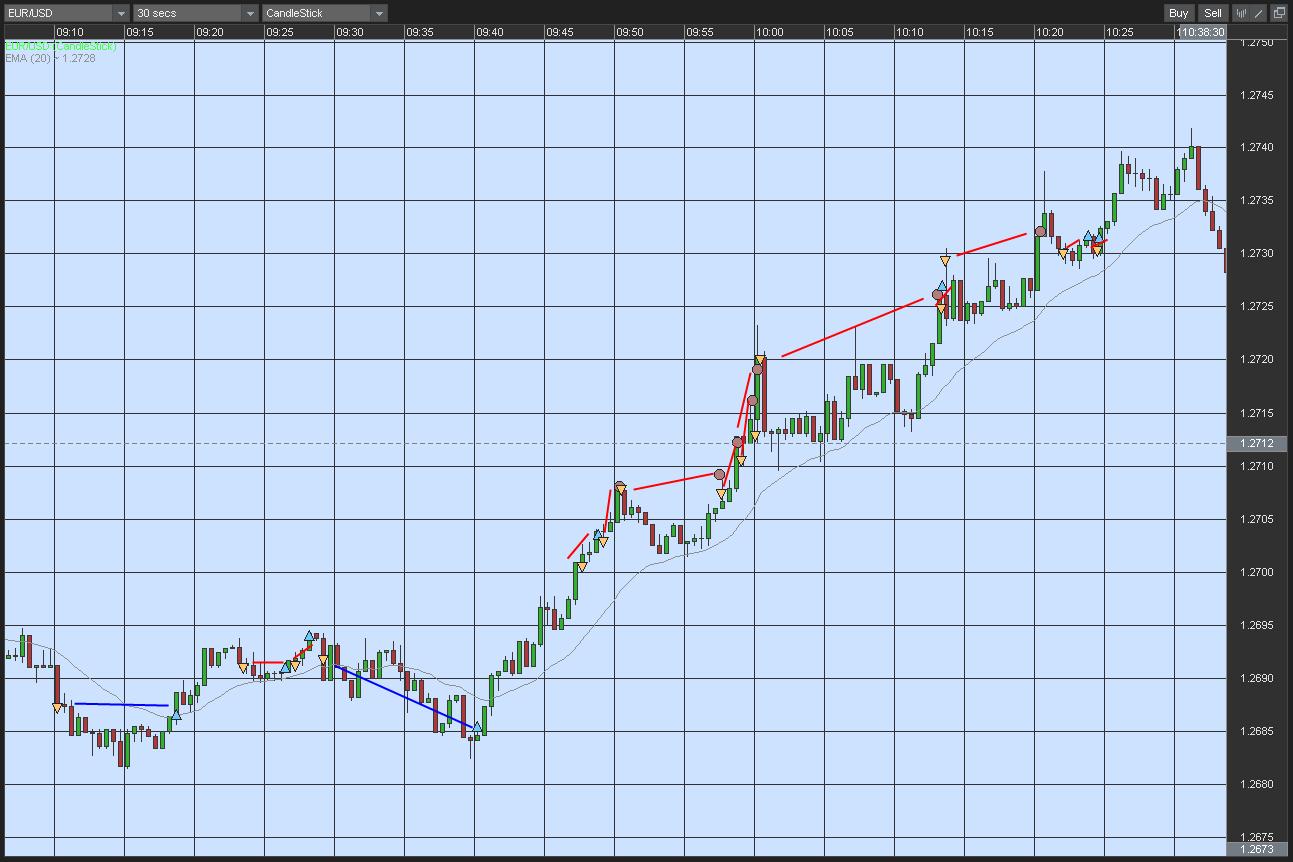
Task: Click the 09:30 time axis label
Action: pyautogui.click(x=350, y=32)
